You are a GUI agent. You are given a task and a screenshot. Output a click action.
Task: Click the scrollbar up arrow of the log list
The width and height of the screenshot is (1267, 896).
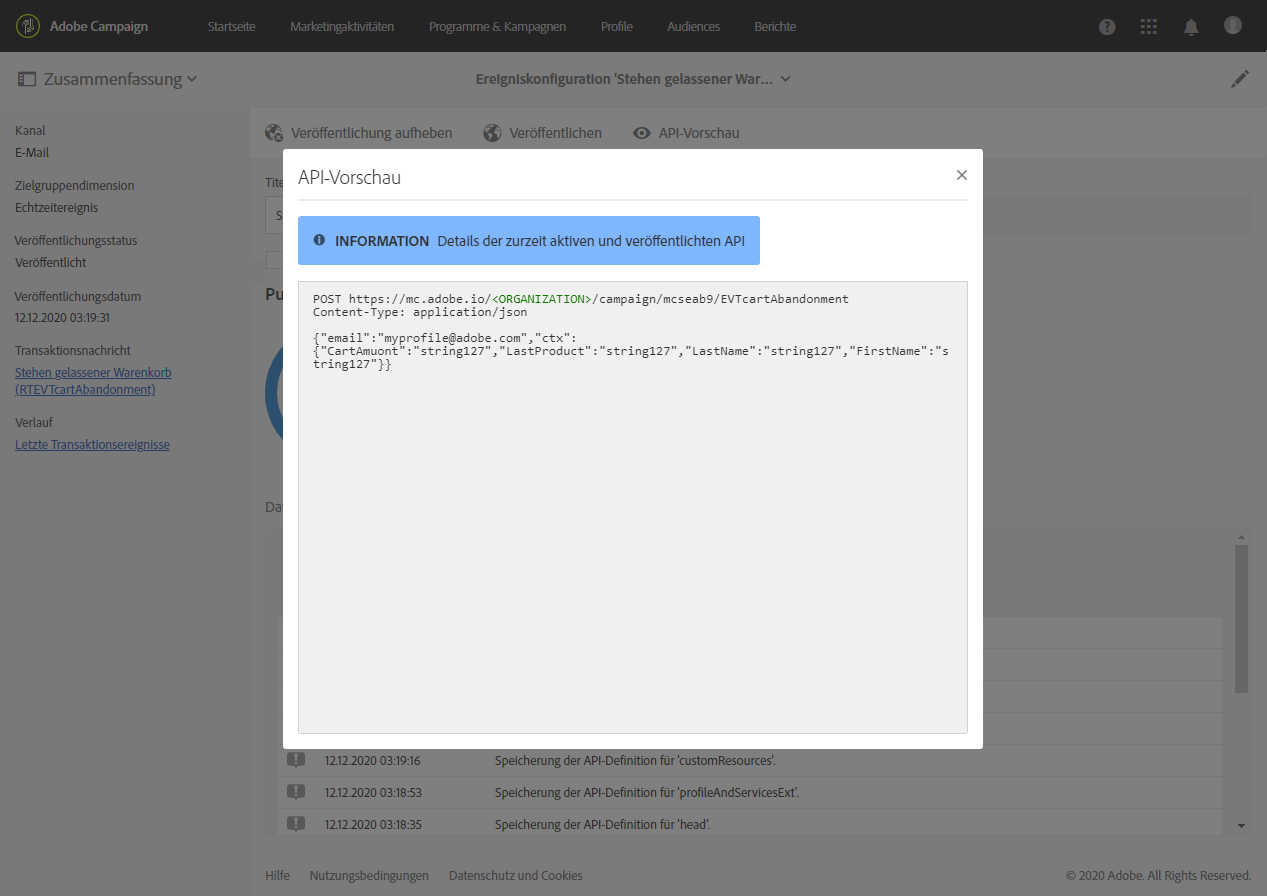(1241, 537)
